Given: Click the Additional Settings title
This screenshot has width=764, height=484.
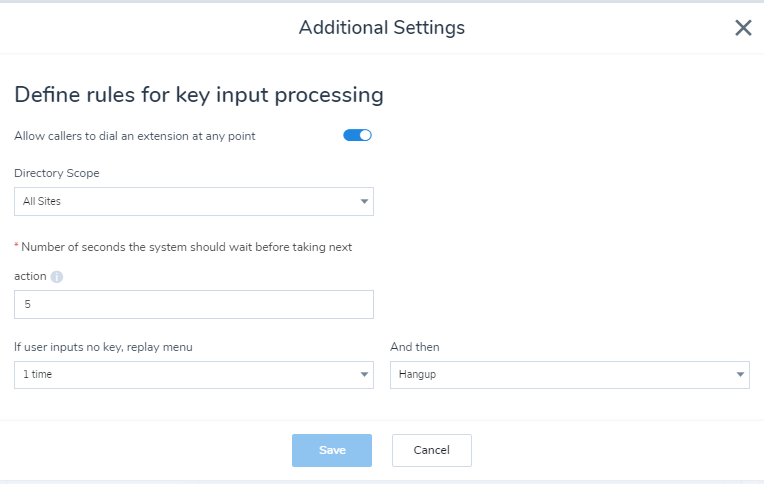Looking at the screenshot, I should click(x=382, y=28).
